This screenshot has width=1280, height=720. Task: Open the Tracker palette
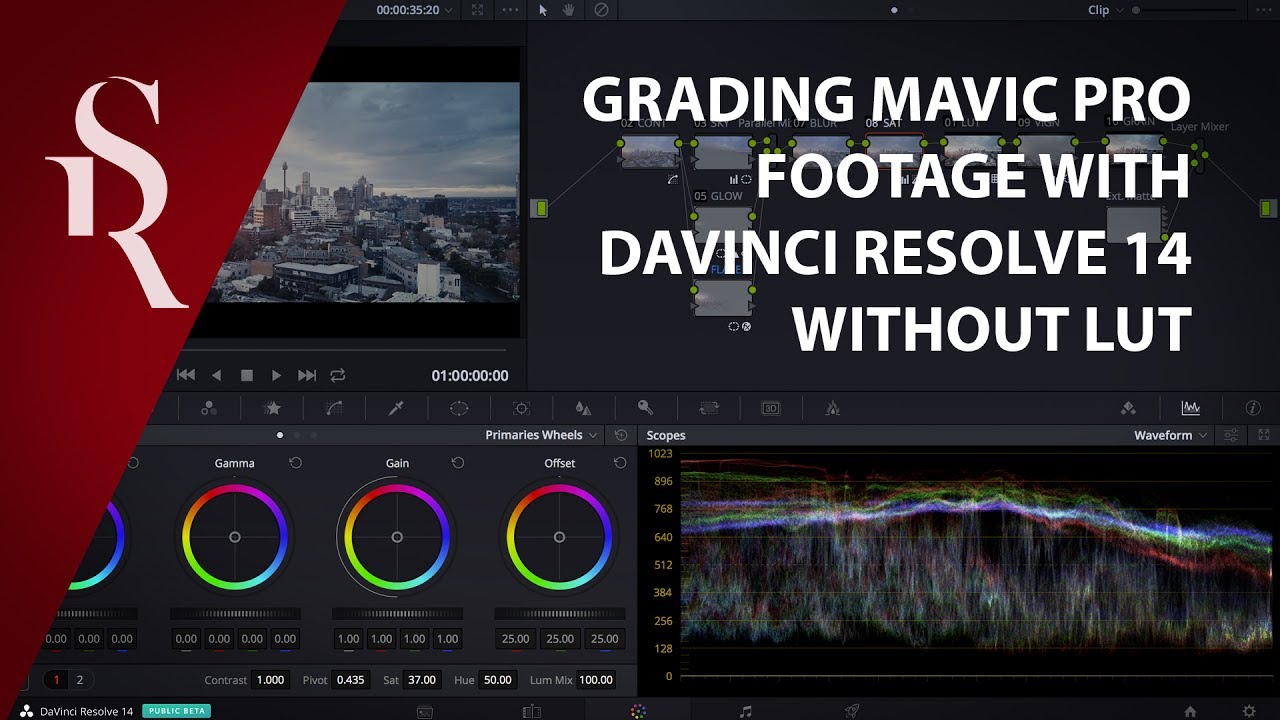521,408
